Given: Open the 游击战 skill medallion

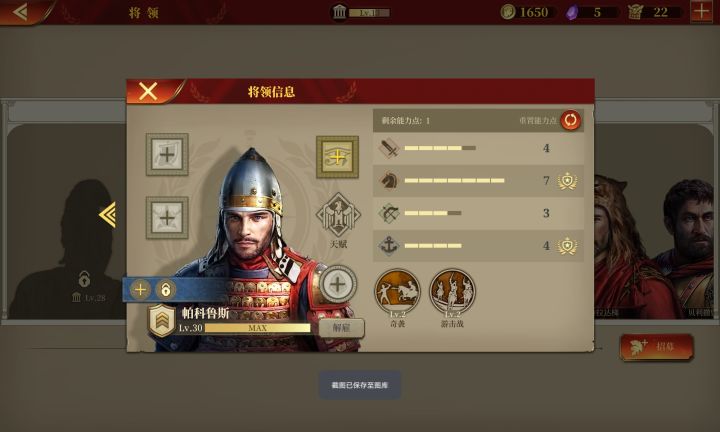Looking at the screenshot, I should 452,292.
